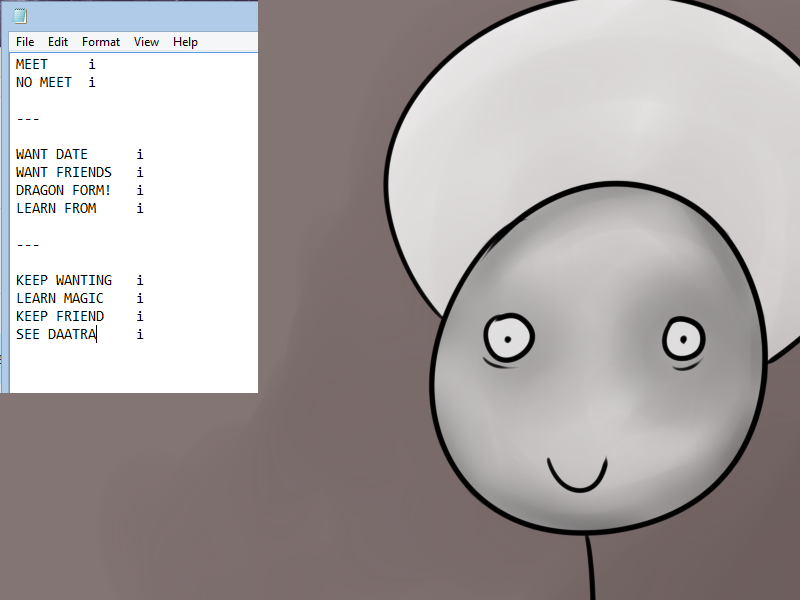Click the "KEEP WANTING" text line

click(64, 280)
